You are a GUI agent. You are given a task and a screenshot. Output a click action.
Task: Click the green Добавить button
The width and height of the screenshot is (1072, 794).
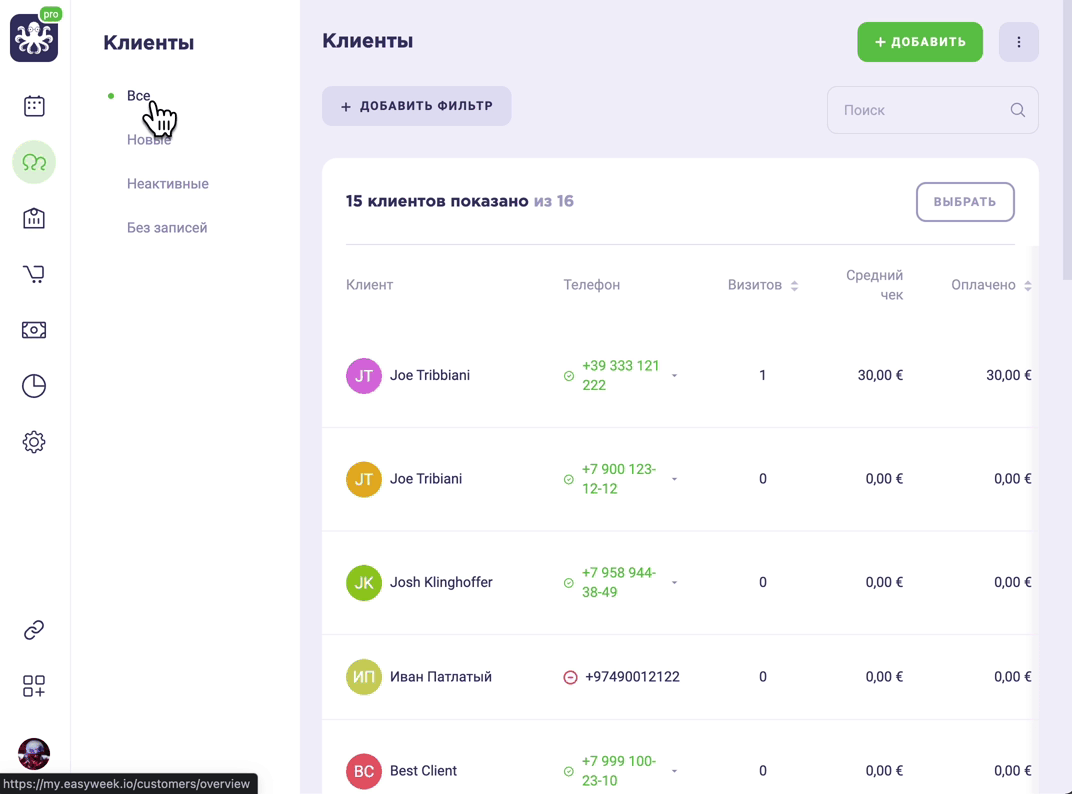920,42
